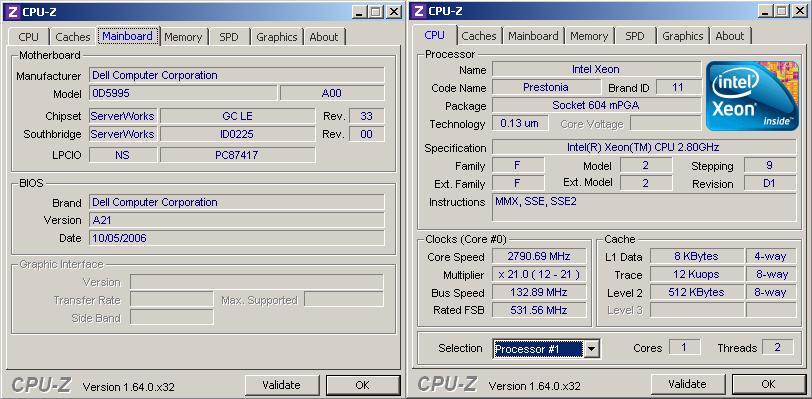The width and height of the screenshot is (812, 399).
Task: Click Threads count value 2
Action: (x=778, y=347)
